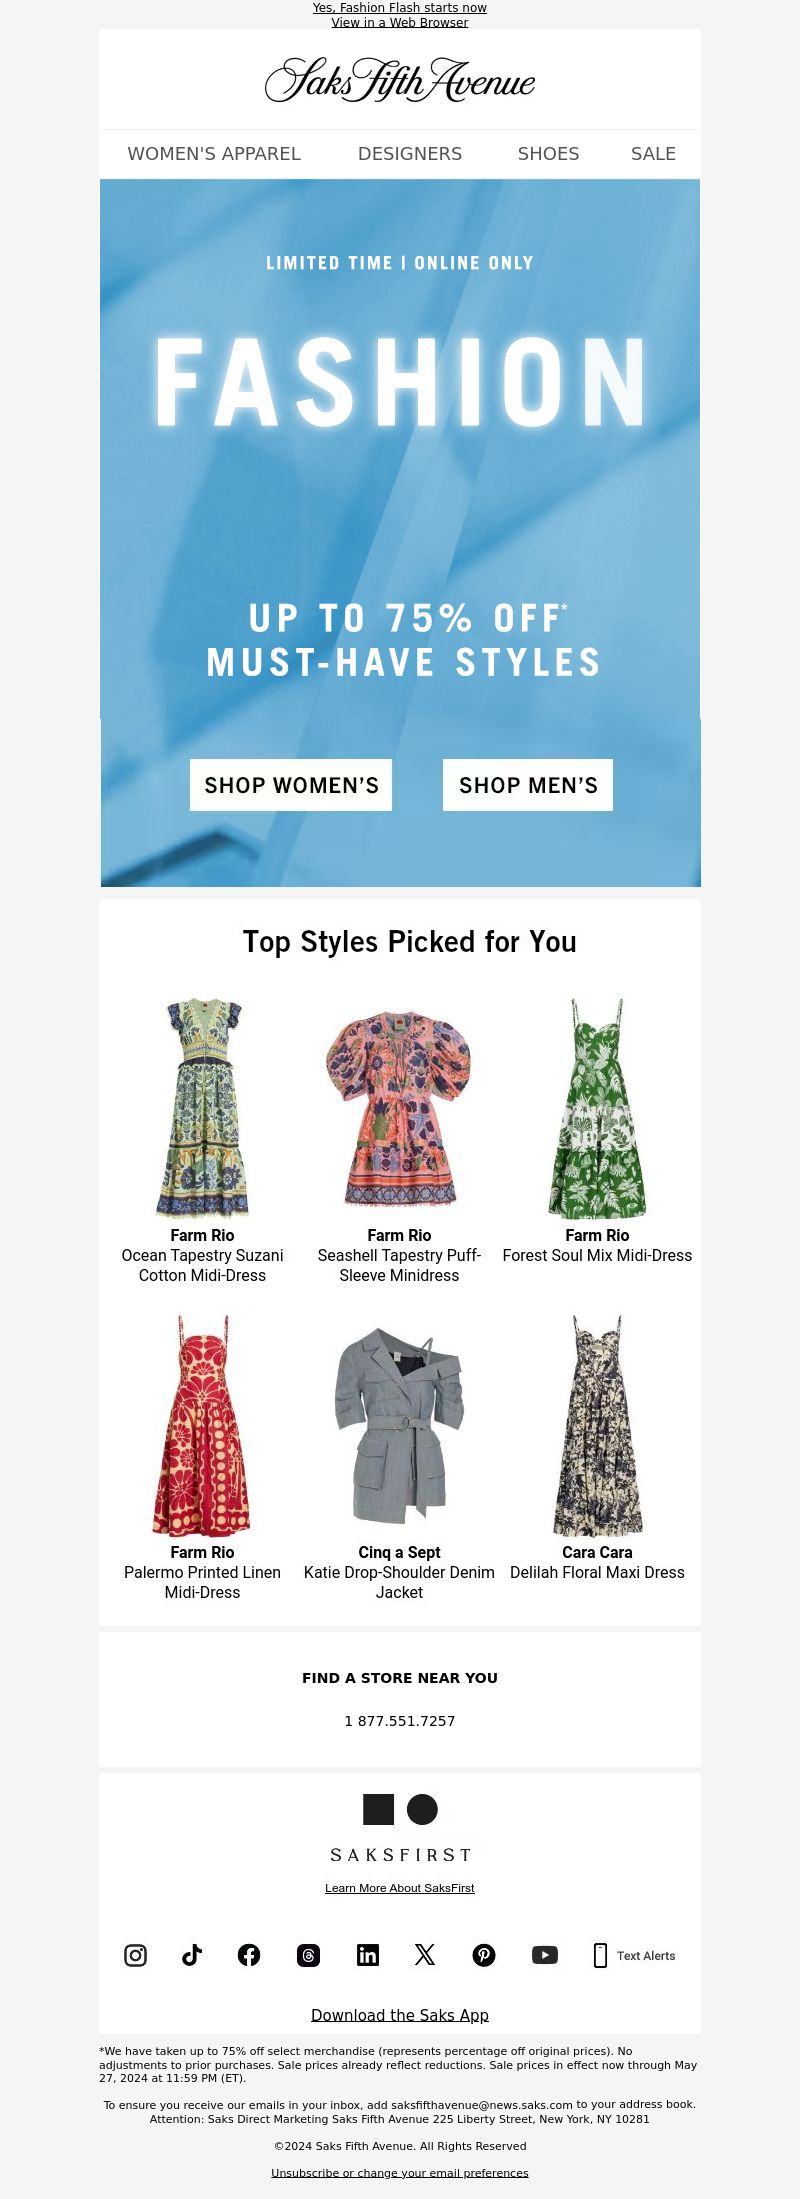Open the TikTok social icon

click(x=192, y=1955)
